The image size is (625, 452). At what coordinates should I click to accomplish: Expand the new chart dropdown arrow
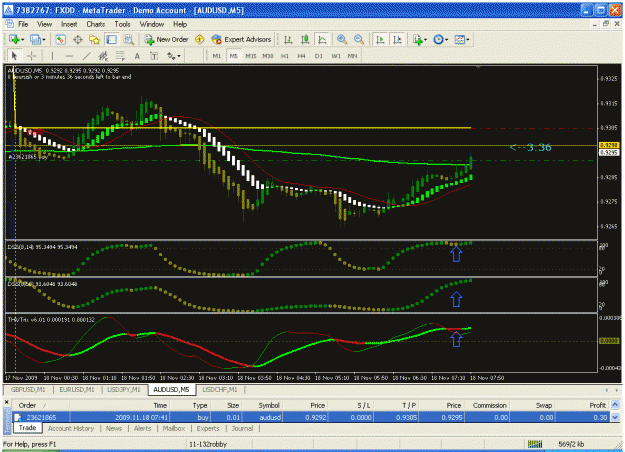(x=23, y=40)
